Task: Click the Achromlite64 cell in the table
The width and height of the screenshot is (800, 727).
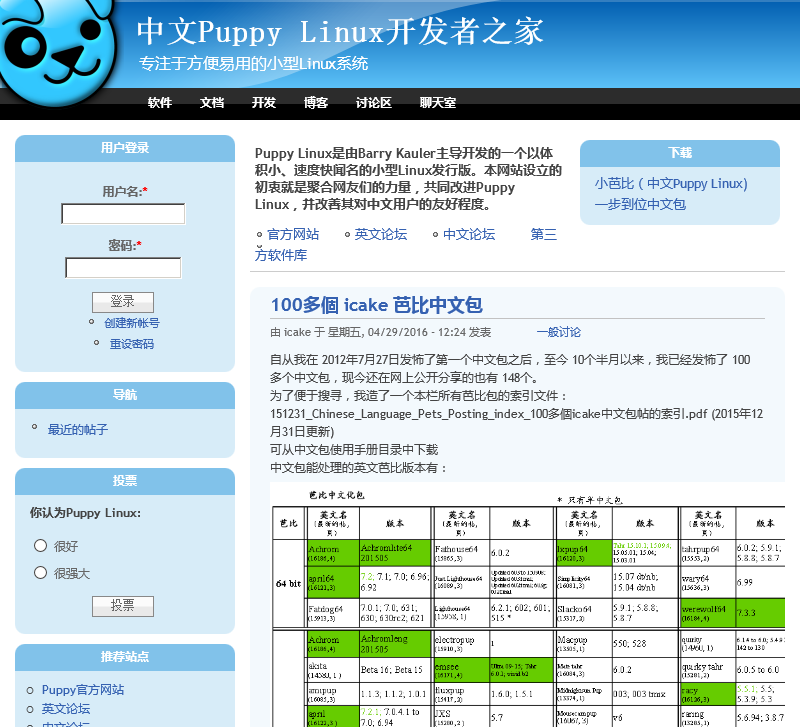Action: (395, 553)
